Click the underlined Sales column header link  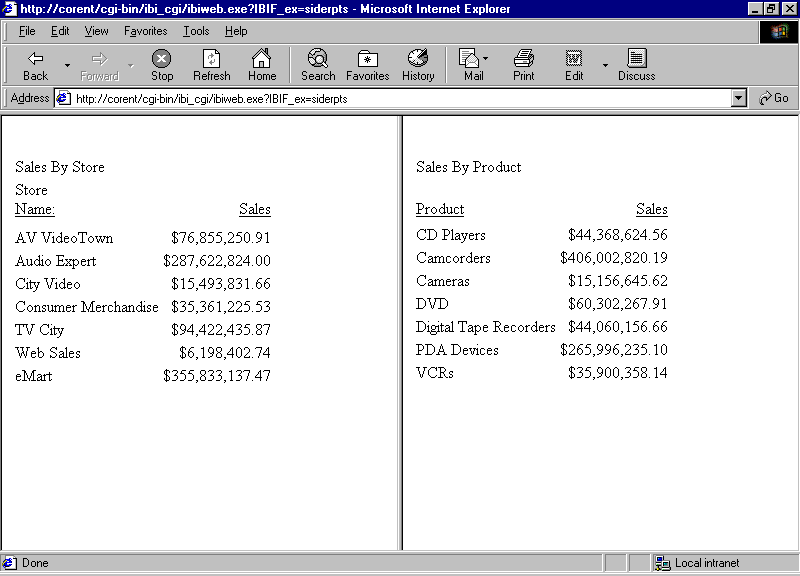tap(254, 209)
